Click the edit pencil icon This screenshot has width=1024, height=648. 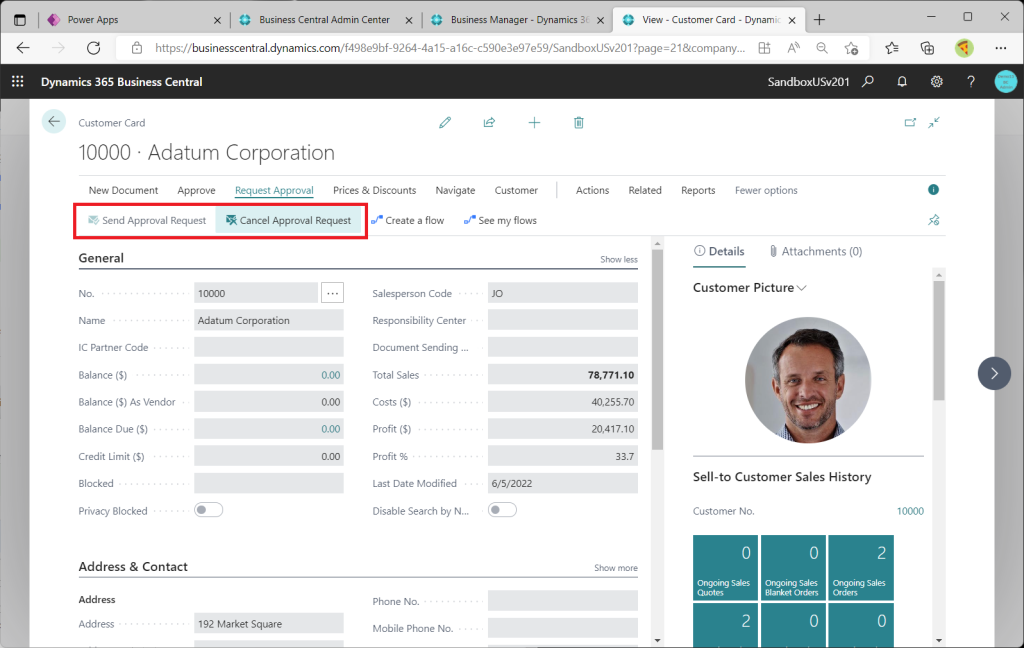click(445, 122)
